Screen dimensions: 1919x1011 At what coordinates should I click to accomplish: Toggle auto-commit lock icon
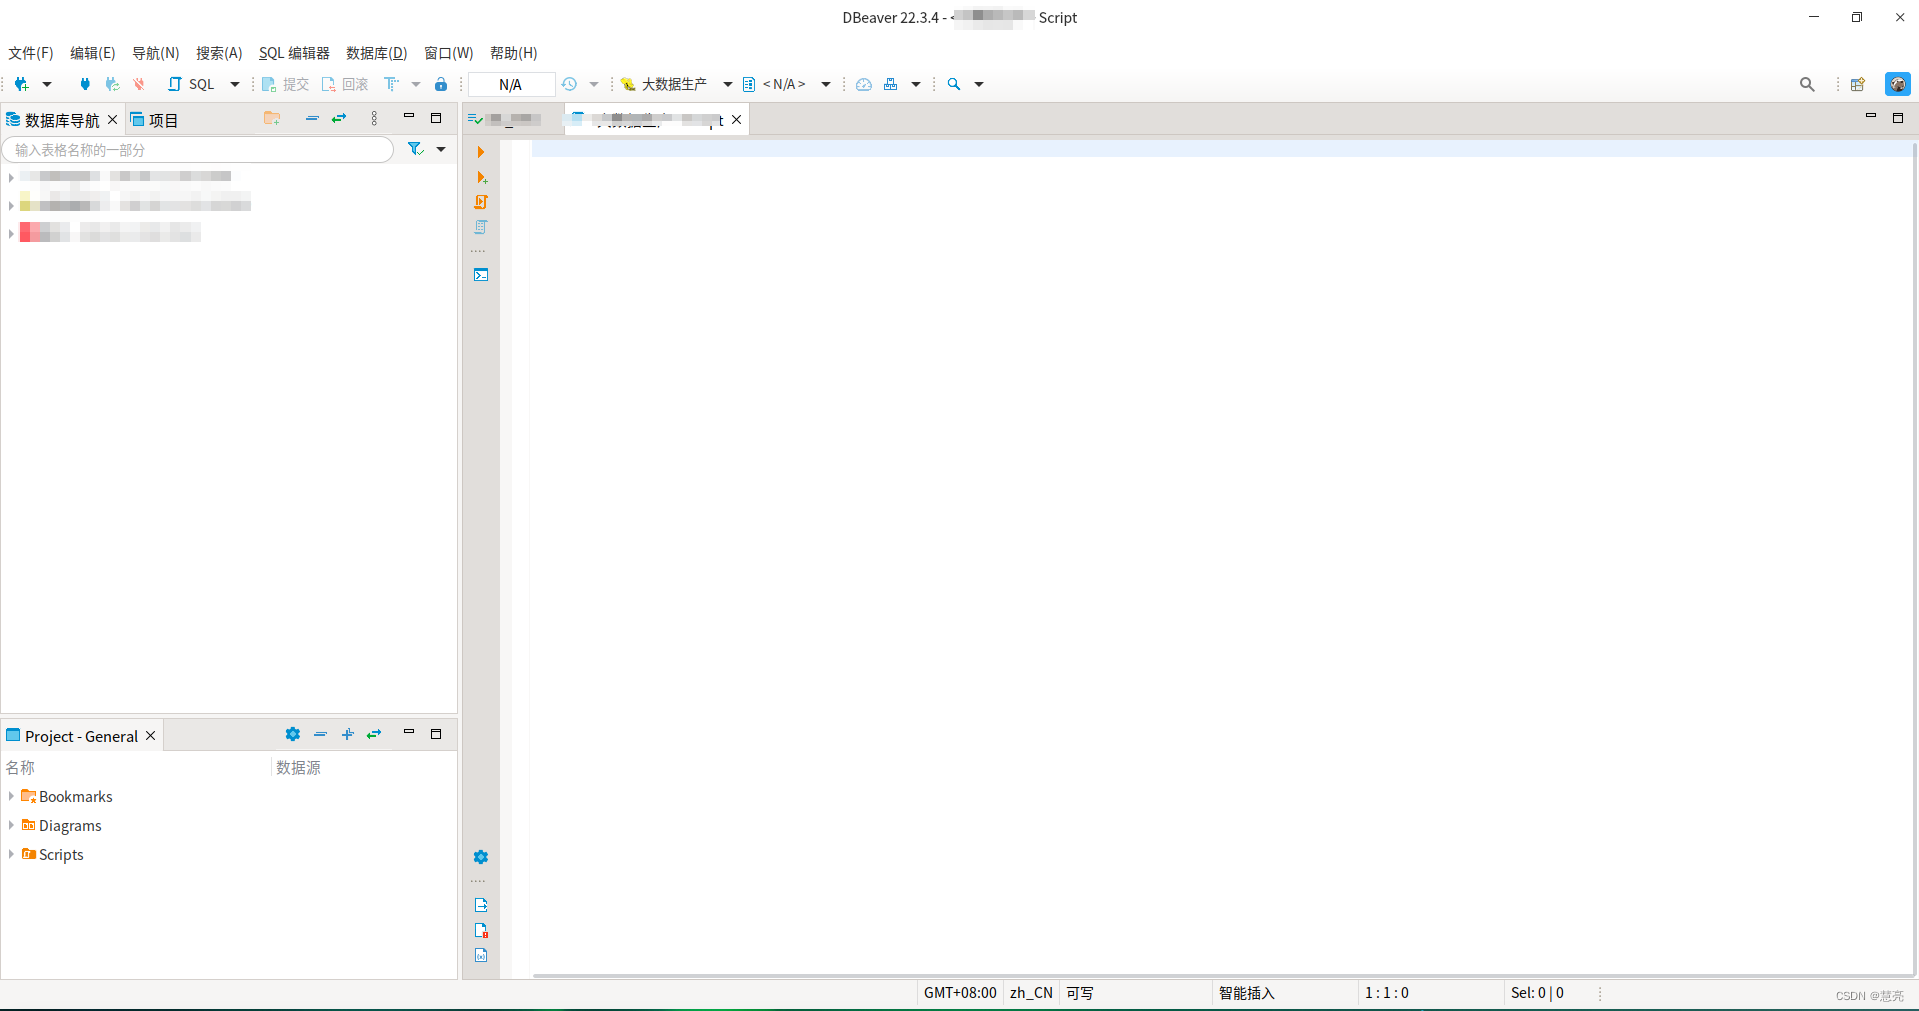[441, 84]
